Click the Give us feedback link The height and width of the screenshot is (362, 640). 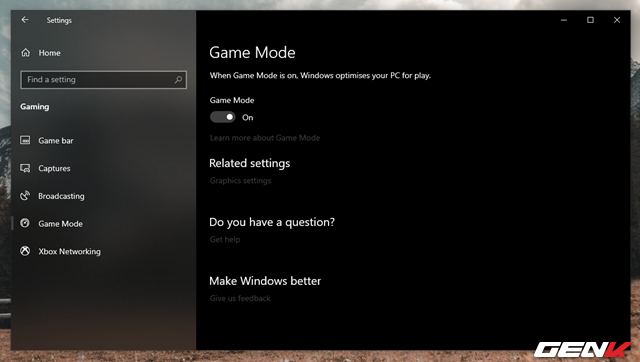click(240, 298)
